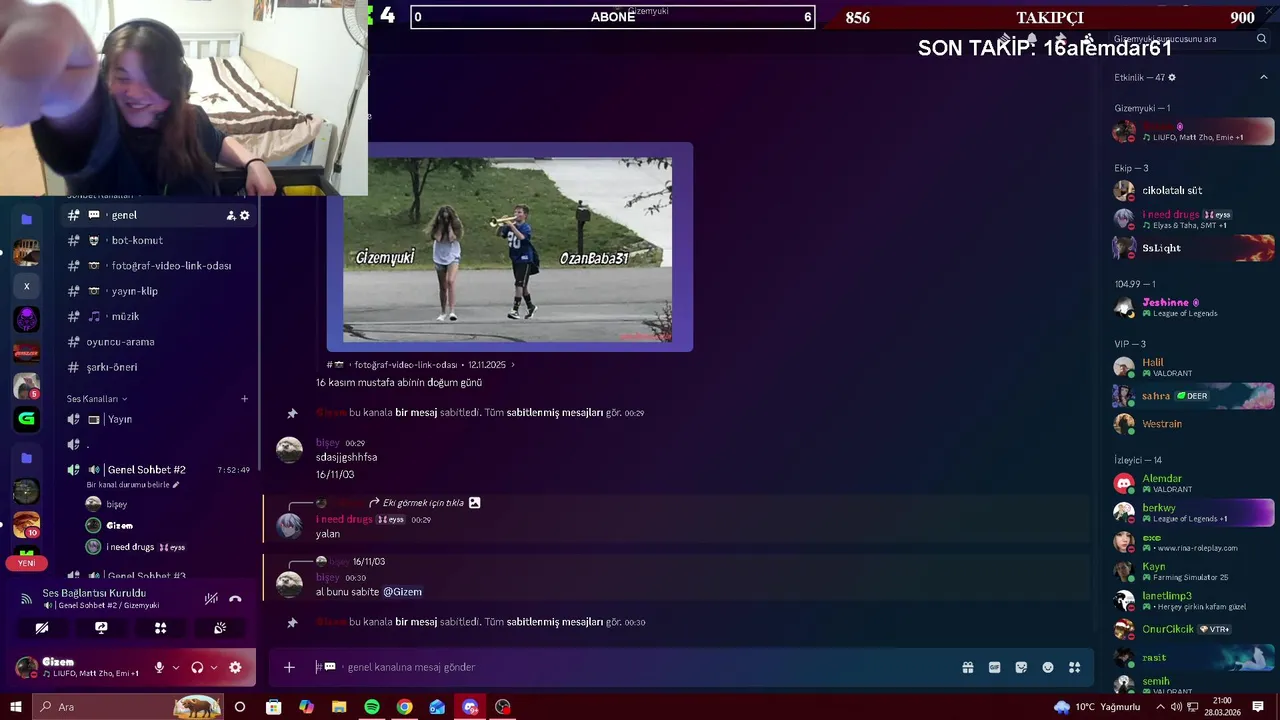Deafen with headphone icon in user panel

197,667
